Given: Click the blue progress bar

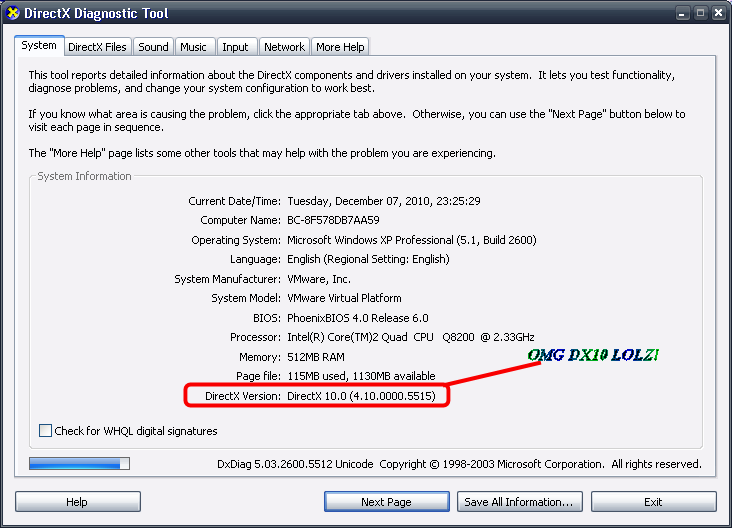Looking at the screenshot, I should pos(79,464).
